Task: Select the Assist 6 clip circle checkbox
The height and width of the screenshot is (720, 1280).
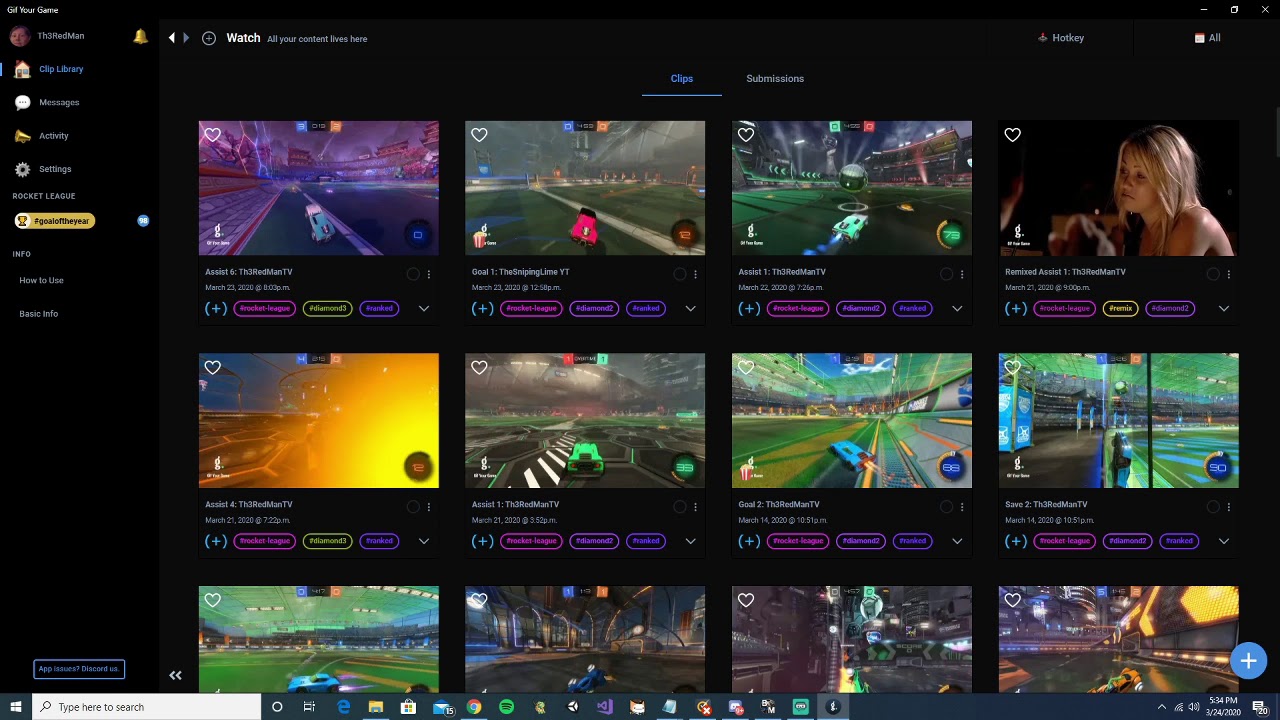Action: click(413, 274)
